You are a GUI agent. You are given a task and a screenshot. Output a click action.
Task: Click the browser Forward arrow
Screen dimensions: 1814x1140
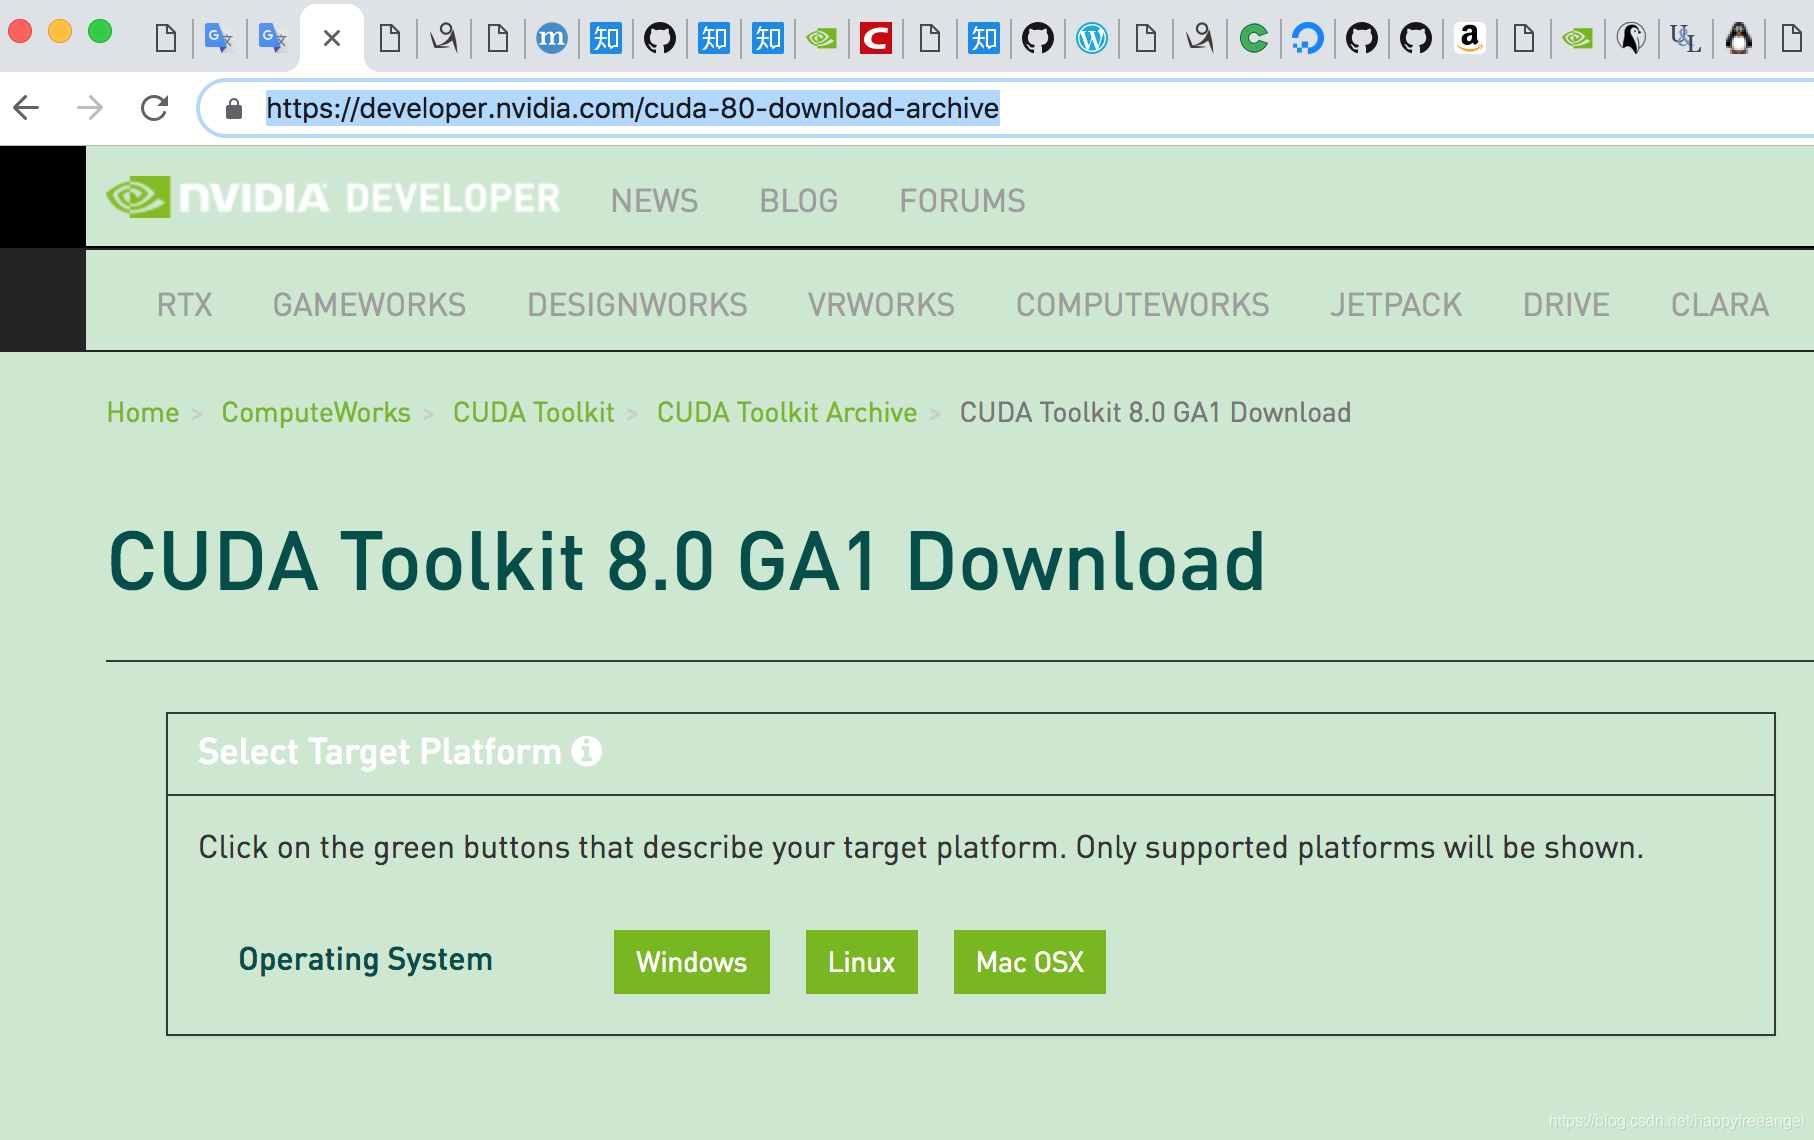(x=90, y=108)
